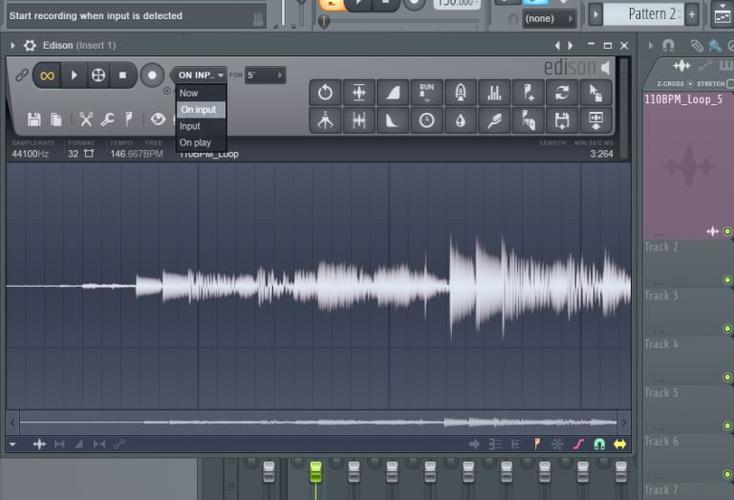The height and width of the screenshot is (500, 734).
Task: Click the waveform scrollbar right arrow
Action: [624, 422]
